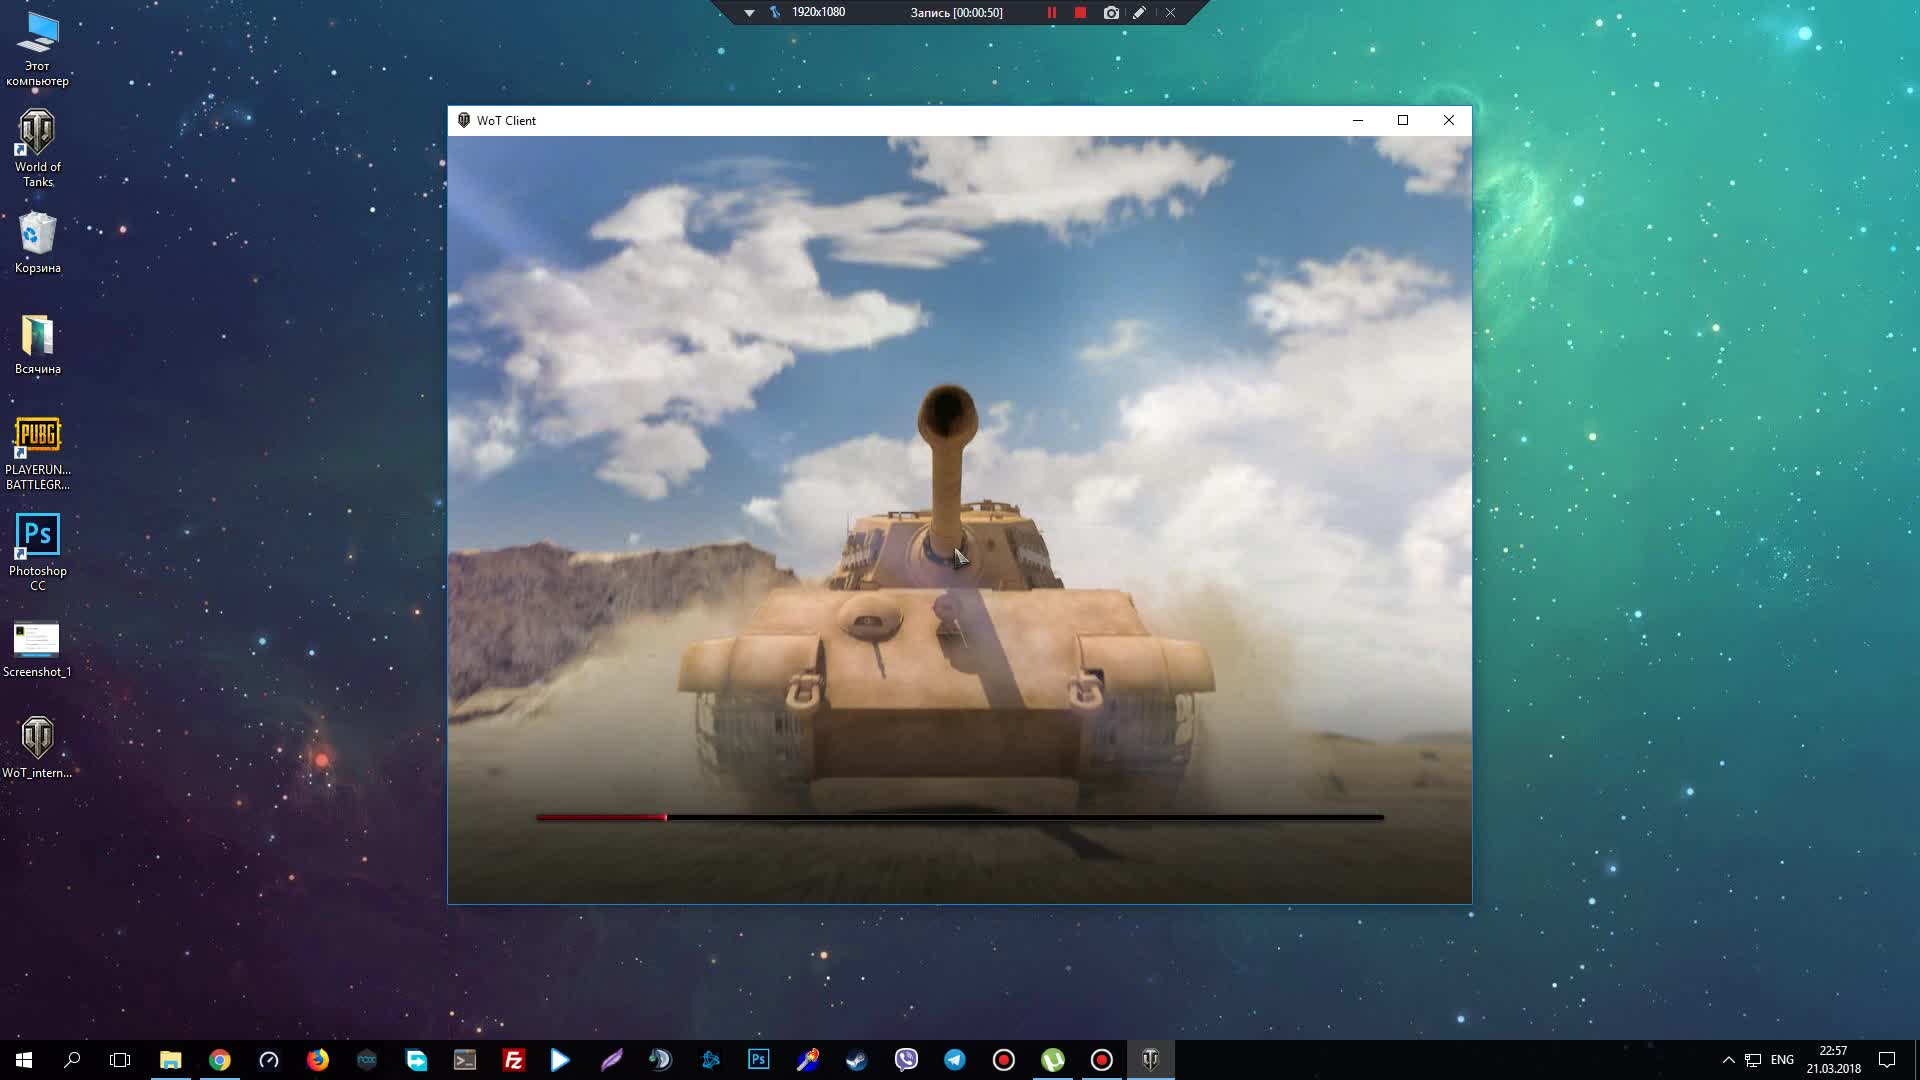1920x1080 pixels.
Task: Open the SteelSeries-style head icon in taskbar
Action: click(661, 1060)
